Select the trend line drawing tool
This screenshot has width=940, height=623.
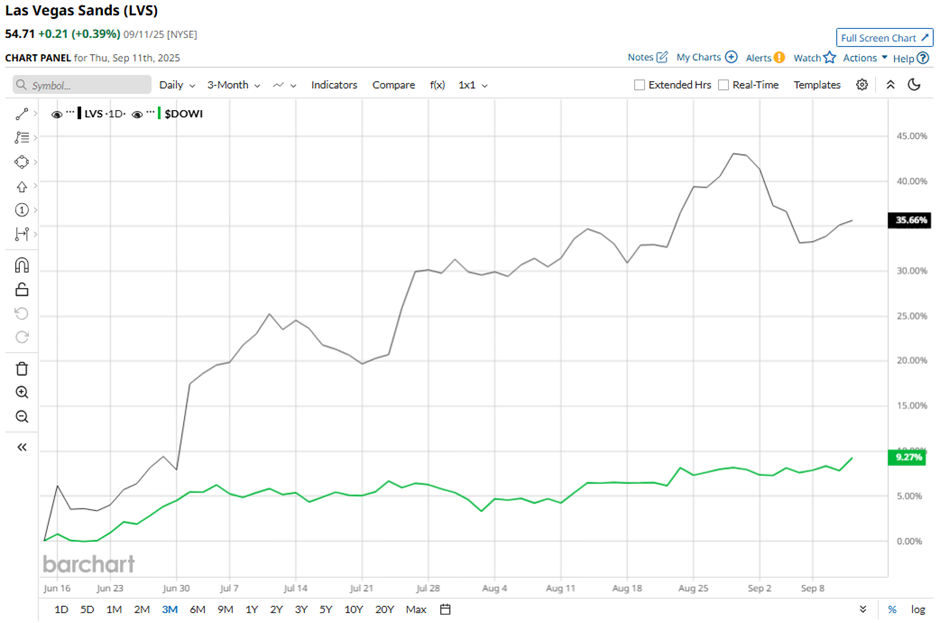point(22,114)
